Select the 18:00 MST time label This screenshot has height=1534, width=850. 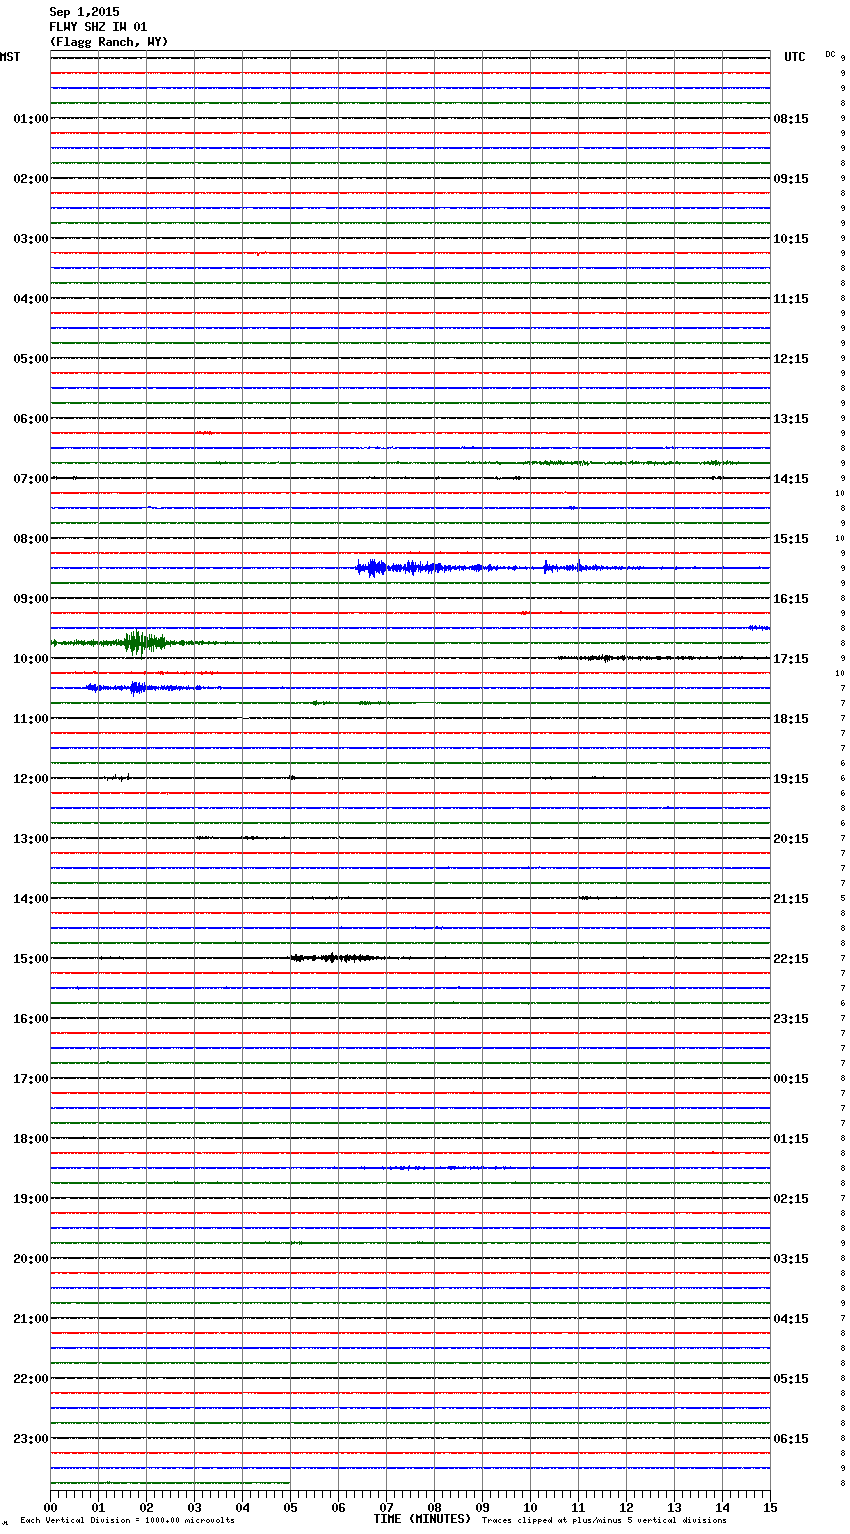31,1139
